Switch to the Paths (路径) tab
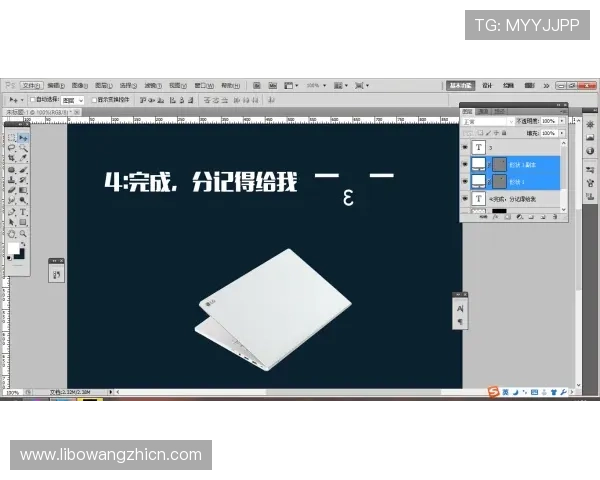 pyautogui.click(x=499, y=111)
